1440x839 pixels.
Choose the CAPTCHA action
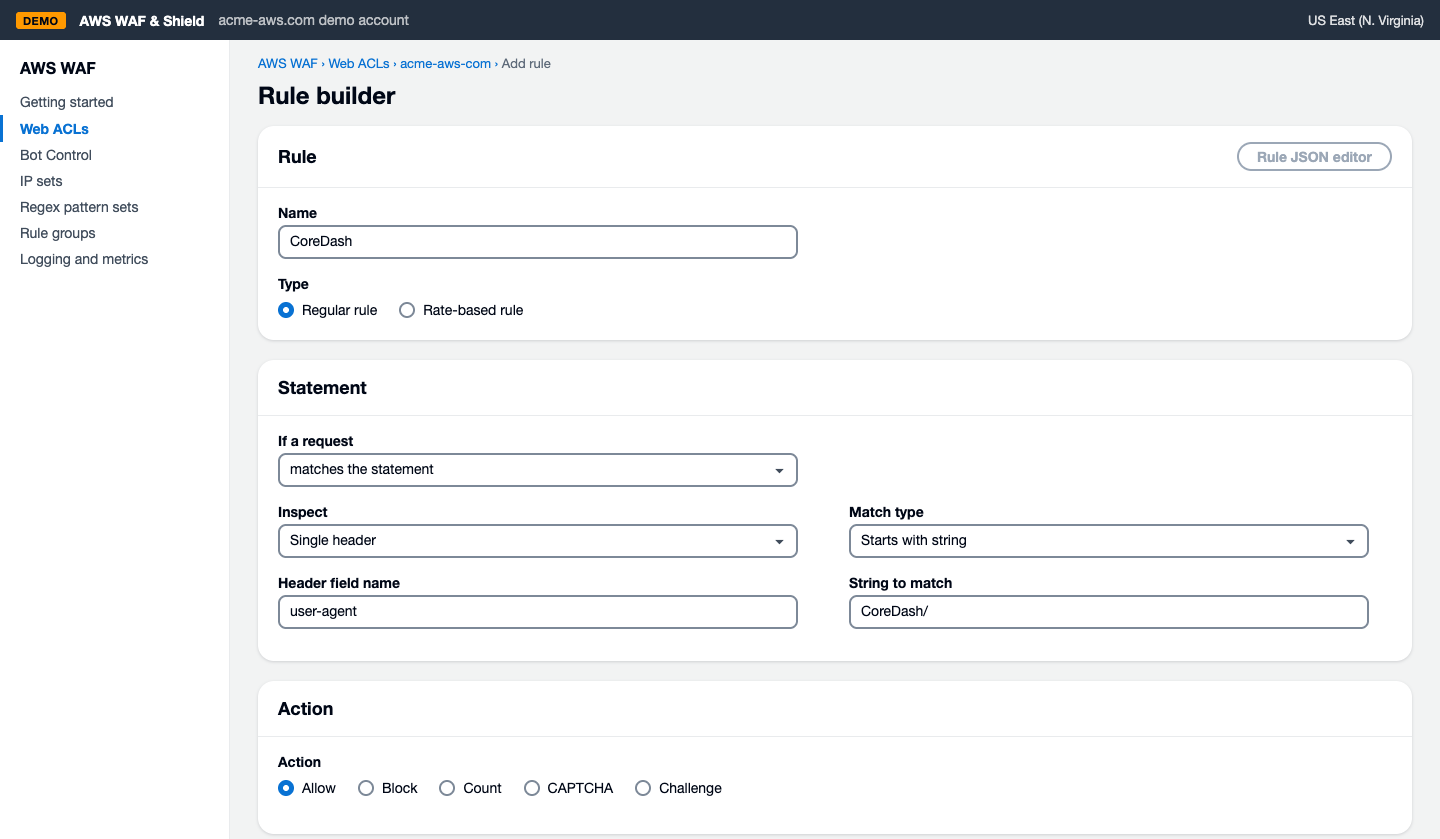coord(531,788)
